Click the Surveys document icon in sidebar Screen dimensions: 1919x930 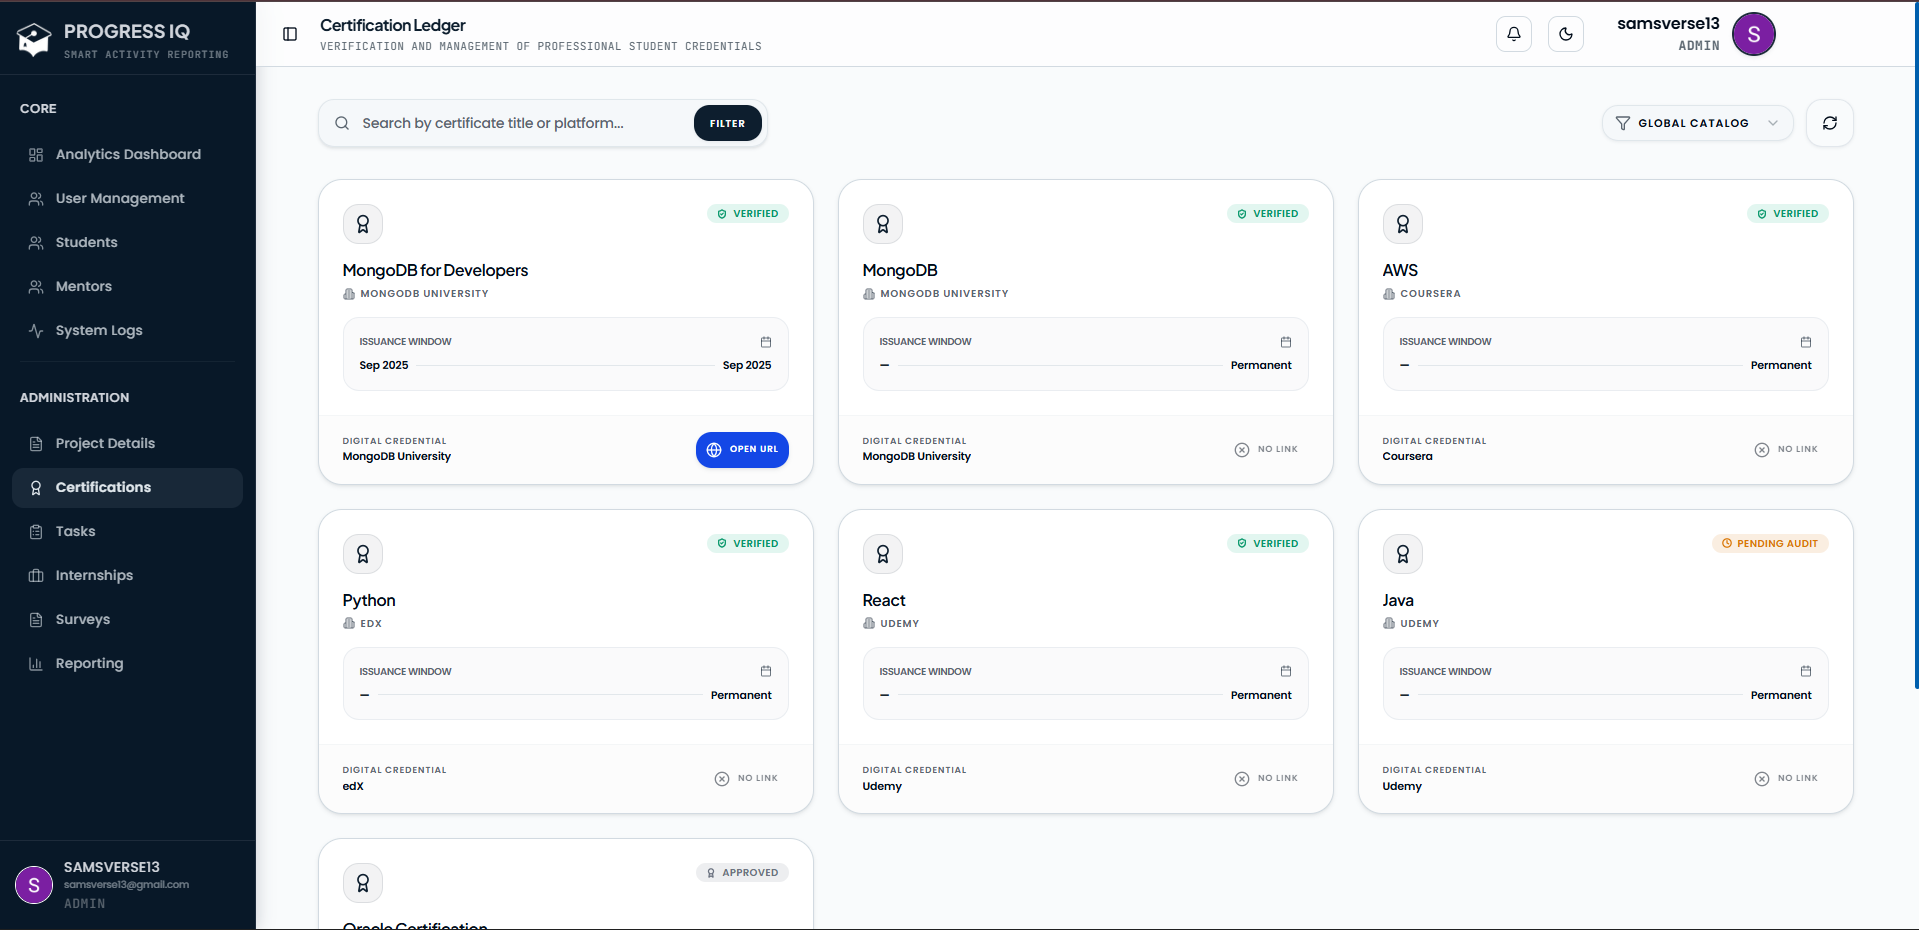[36, 620]
